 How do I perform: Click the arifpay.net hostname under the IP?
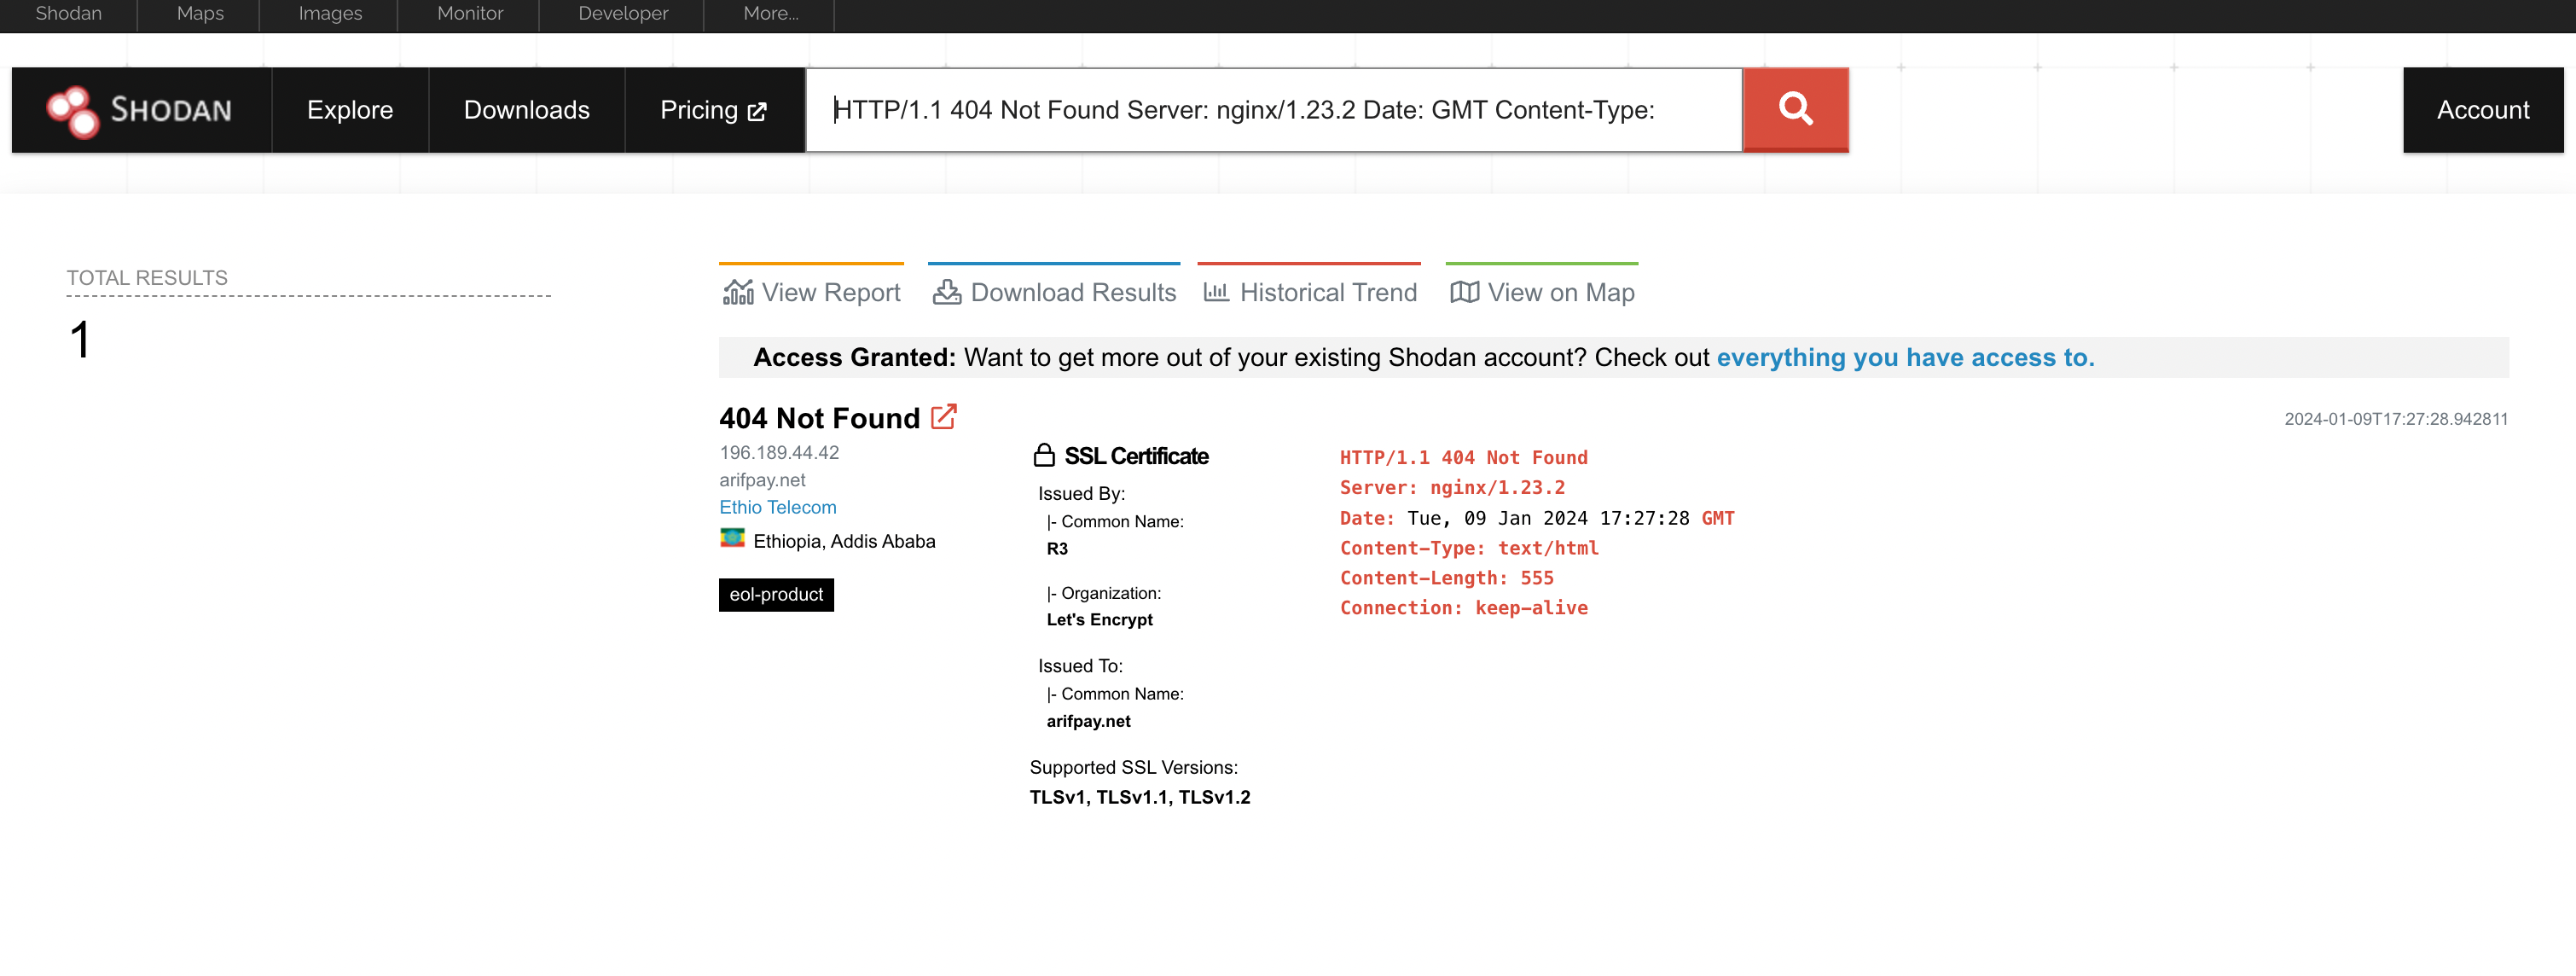click(x=762, y=480)
